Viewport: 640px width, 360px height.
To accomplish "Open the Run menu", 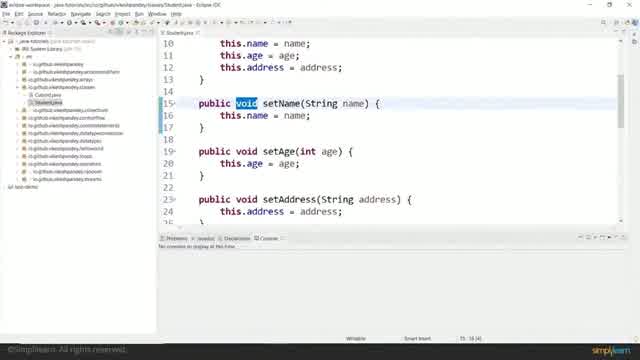I will pos(139,14).
